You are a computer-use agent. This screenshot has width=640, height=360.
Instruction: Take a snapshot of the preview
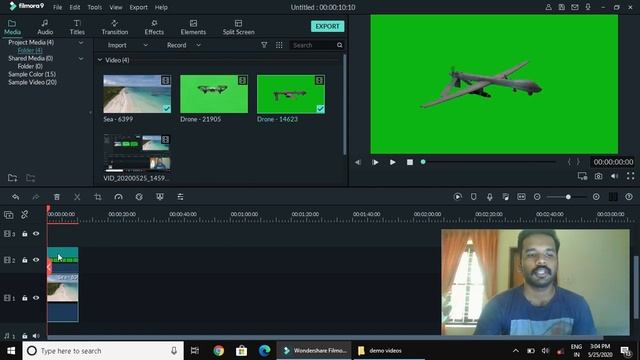click(598, 176)
